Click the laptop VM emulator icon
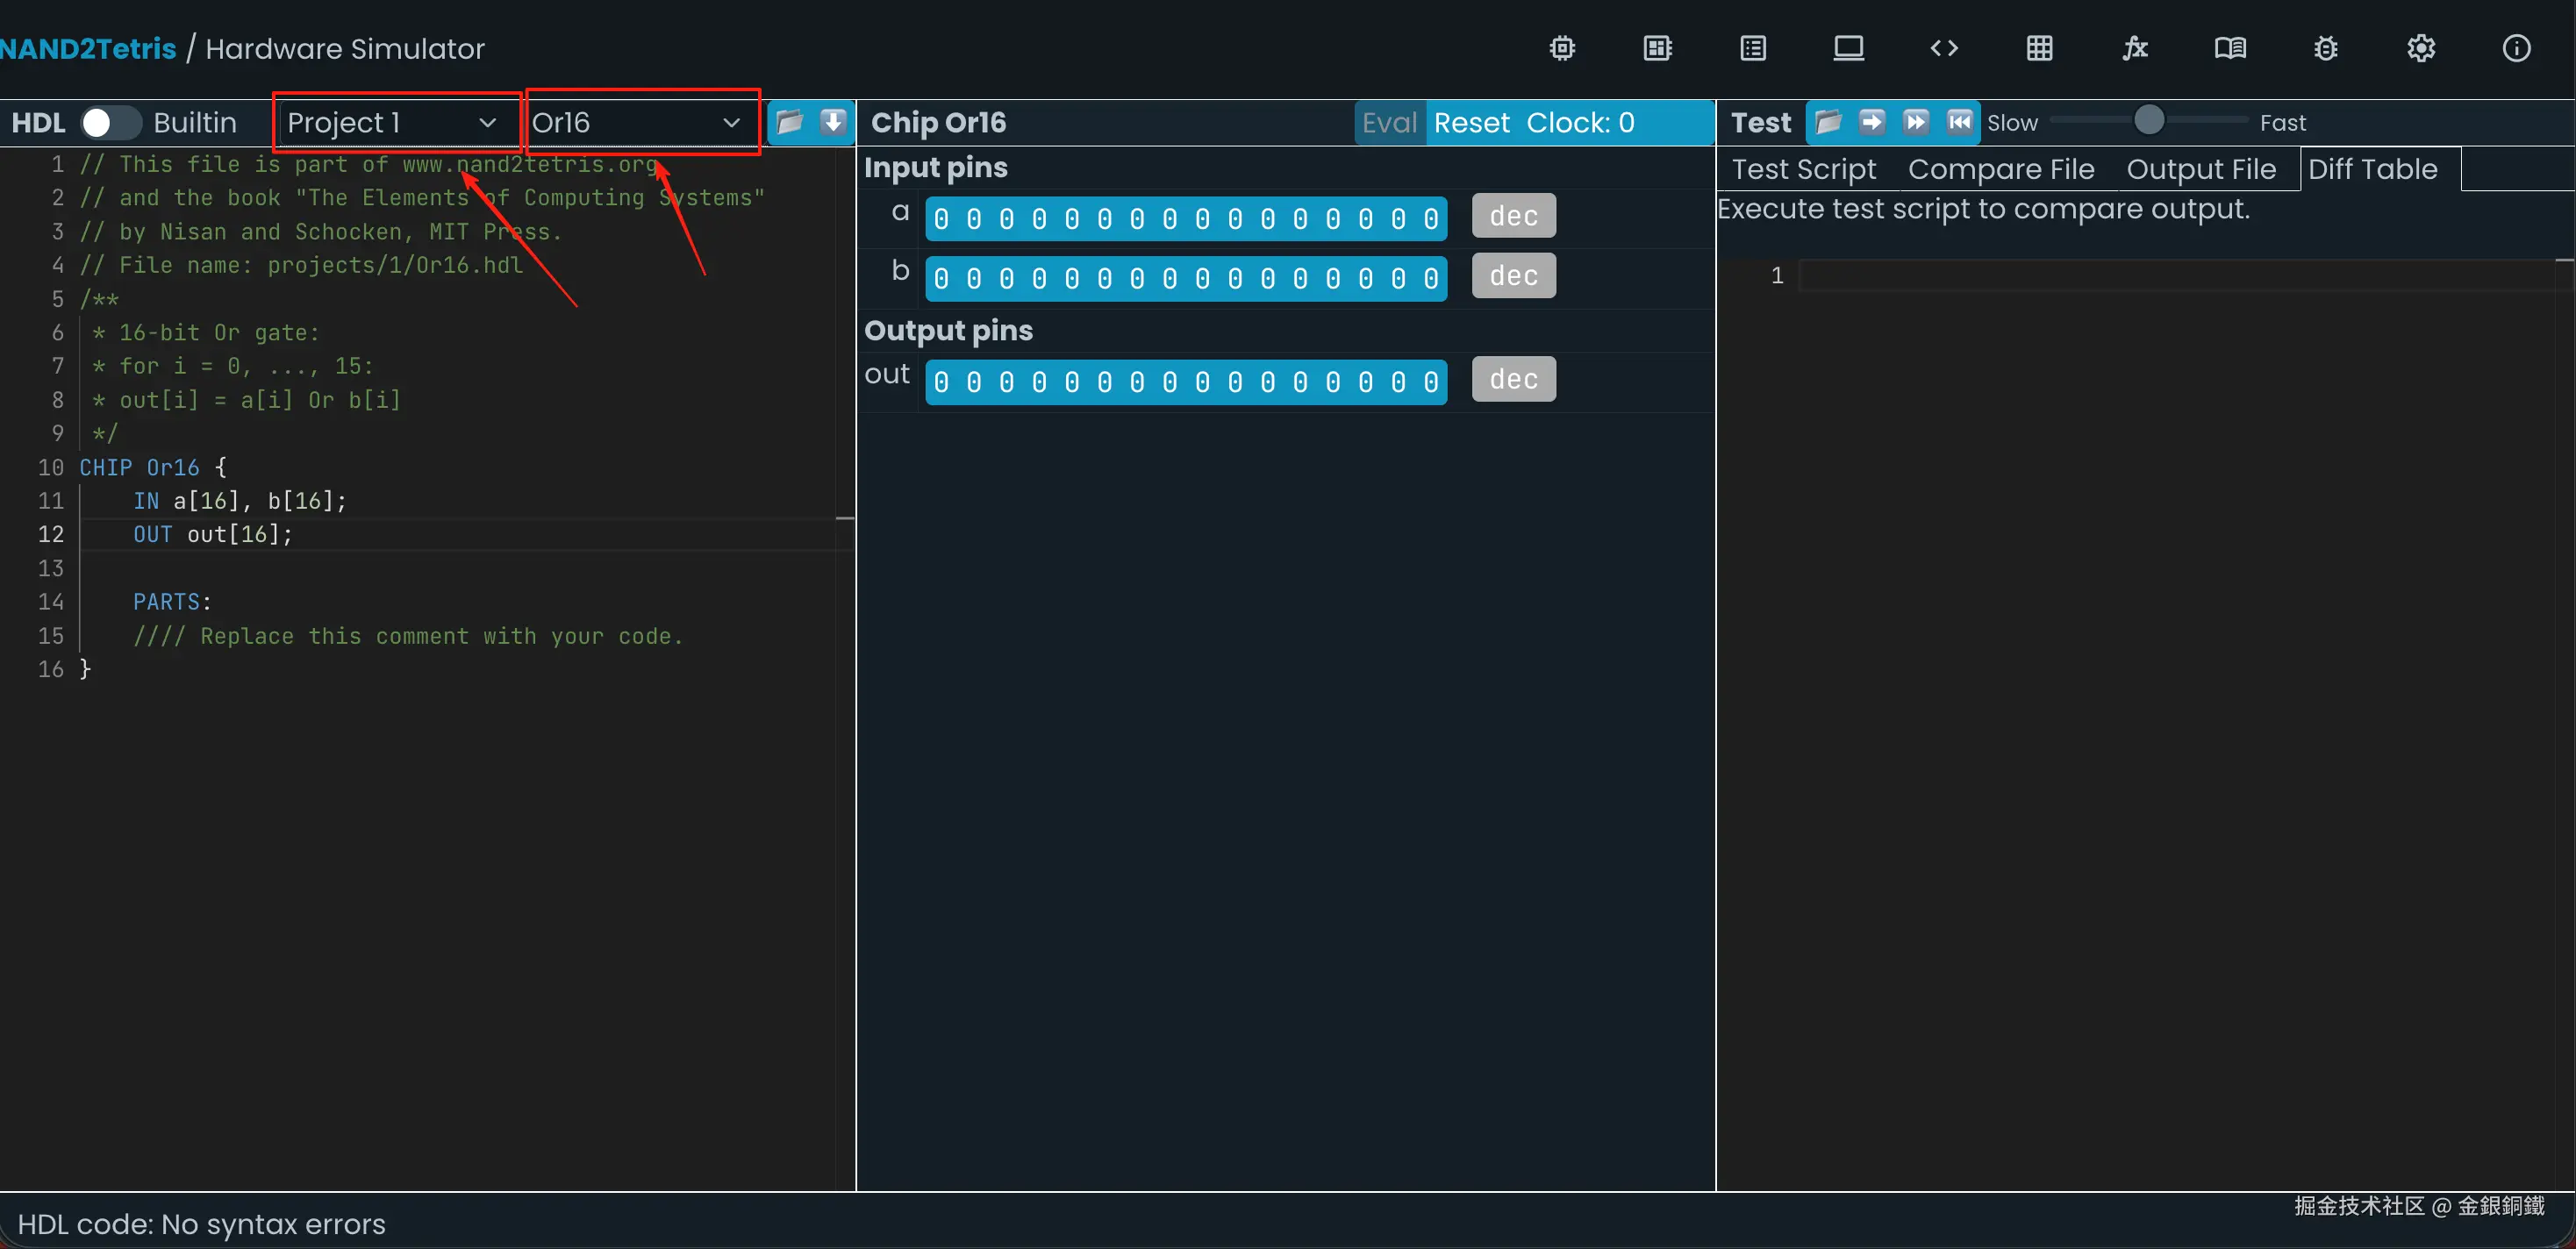 point(1848,48)
